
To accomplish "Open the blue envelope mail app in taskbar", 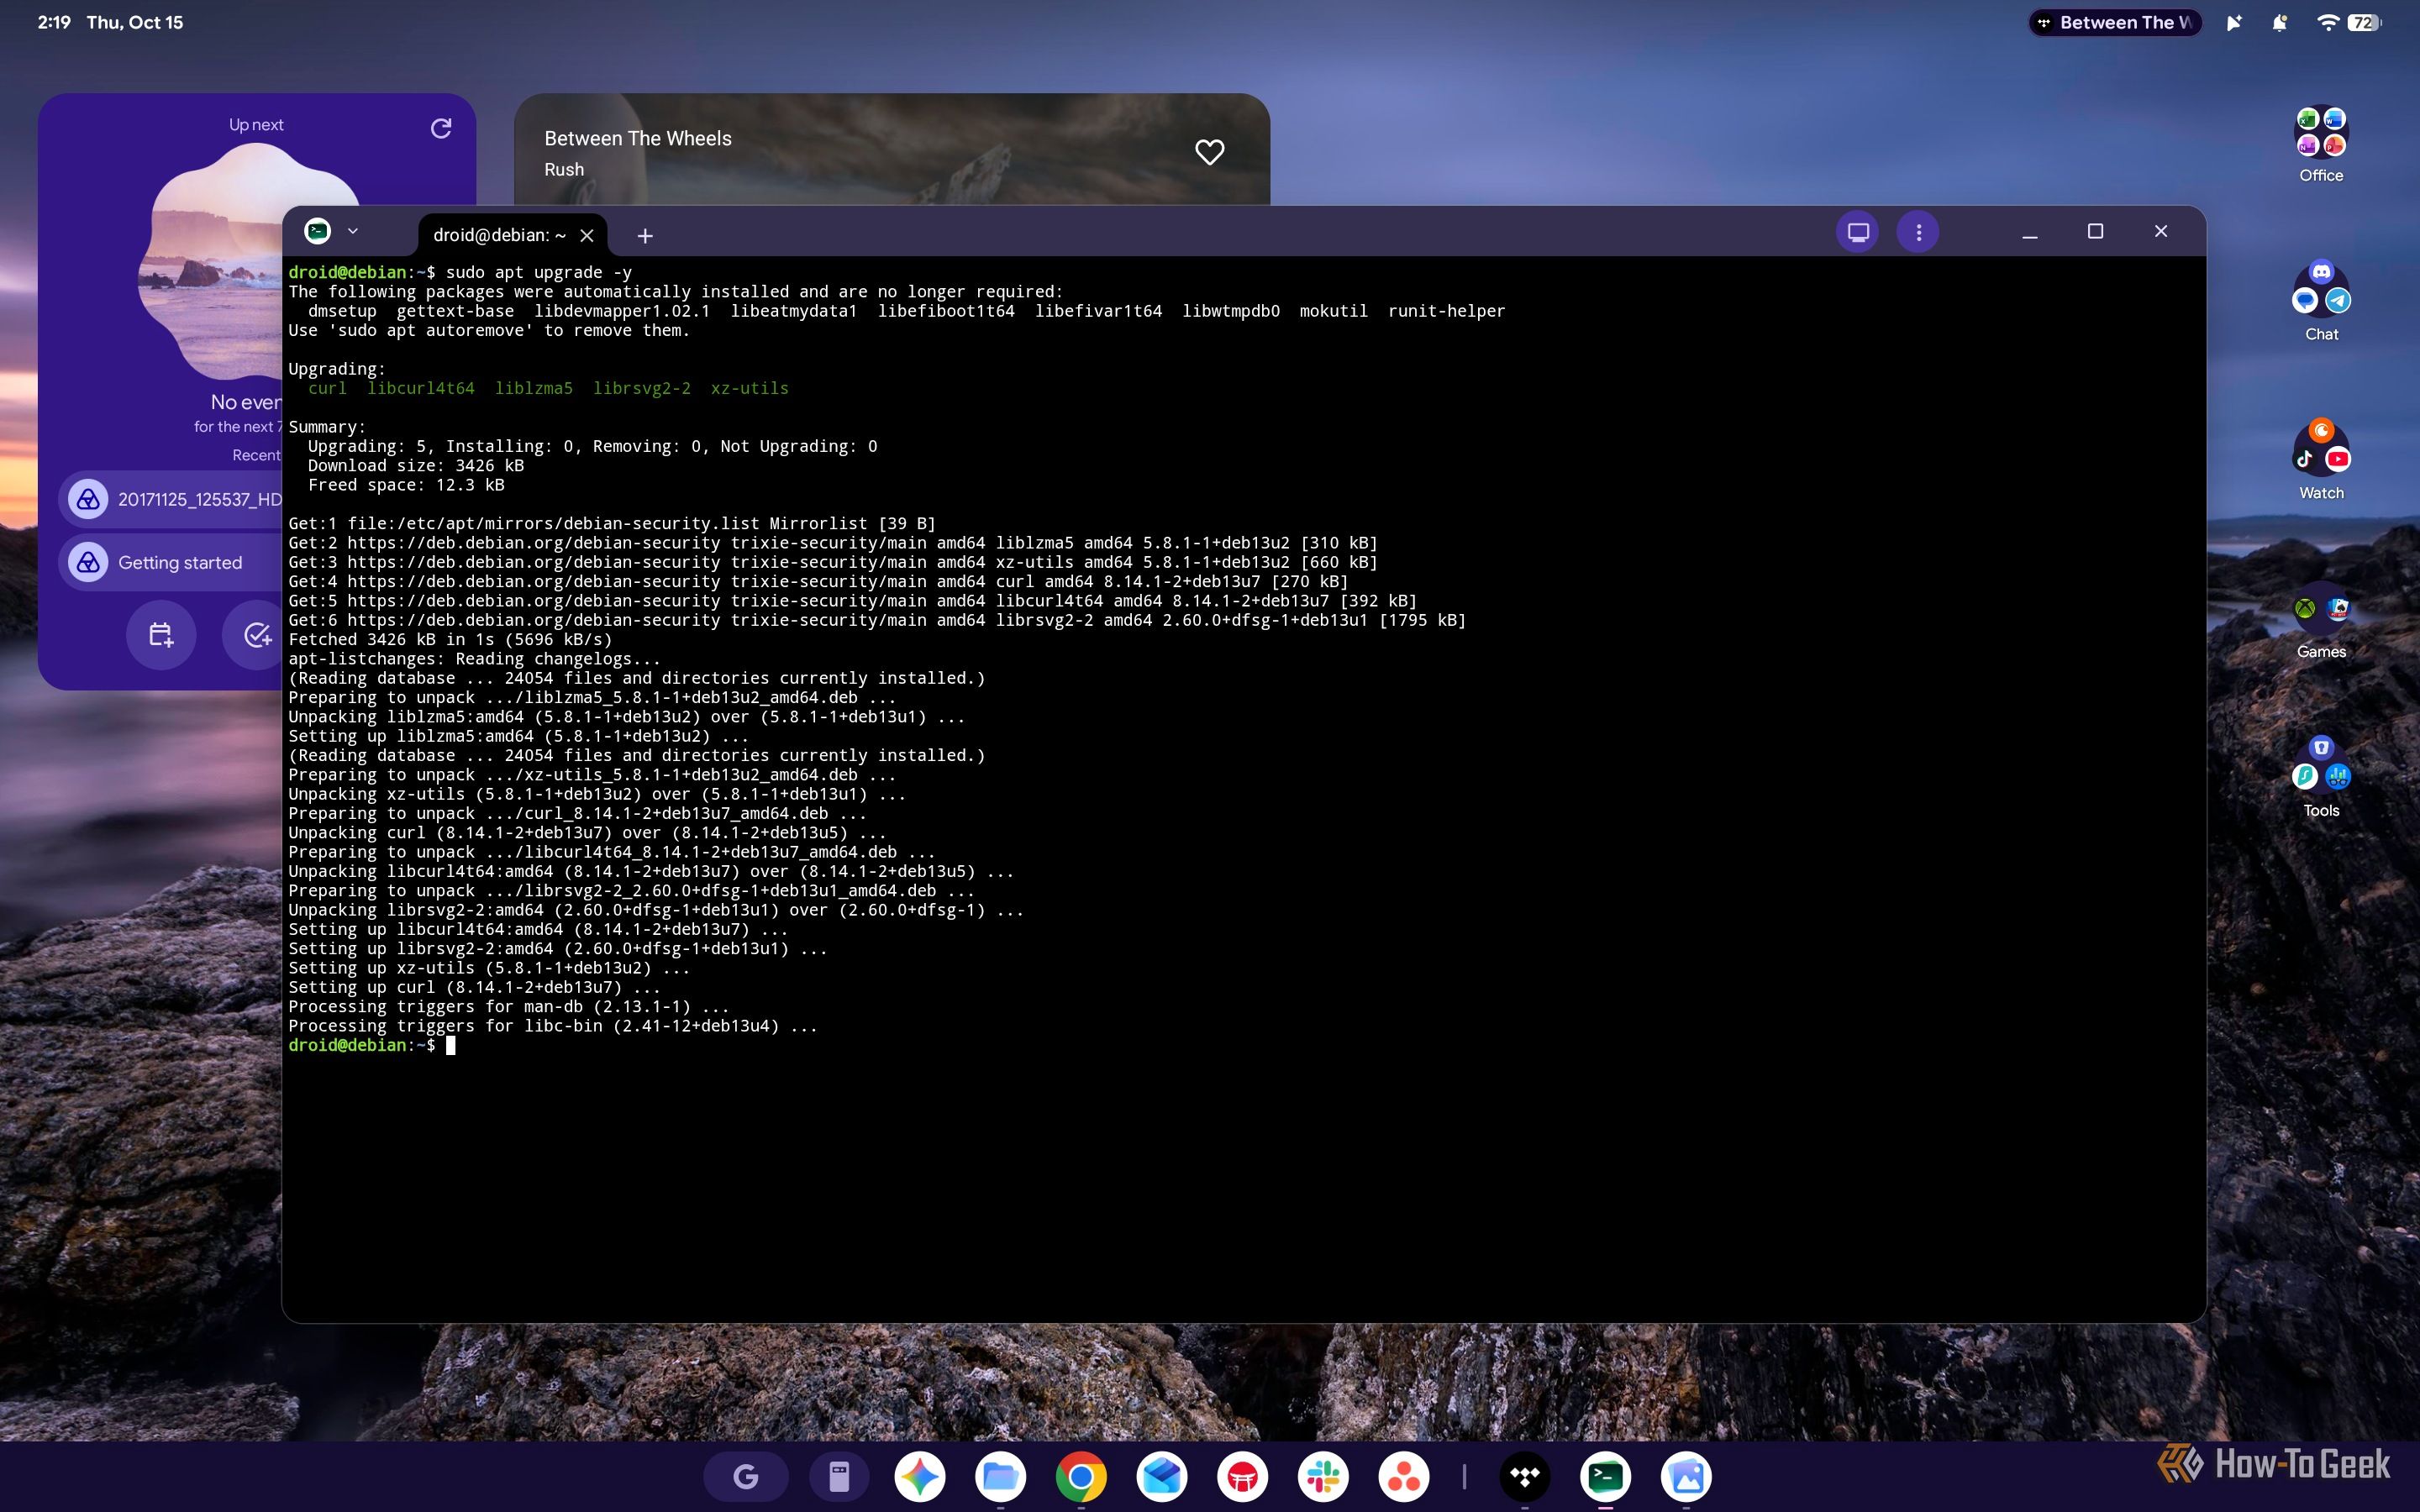I will [x=1162, y=1477].
